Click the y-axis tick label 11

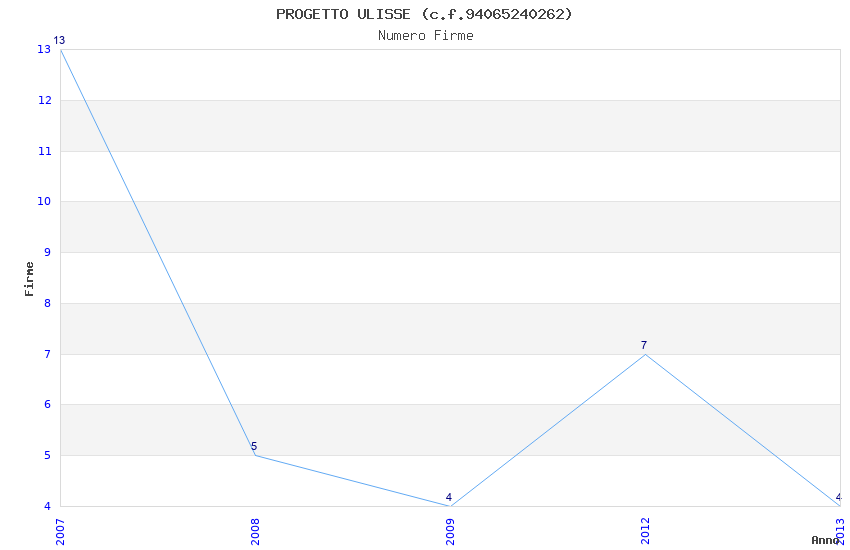45,151
